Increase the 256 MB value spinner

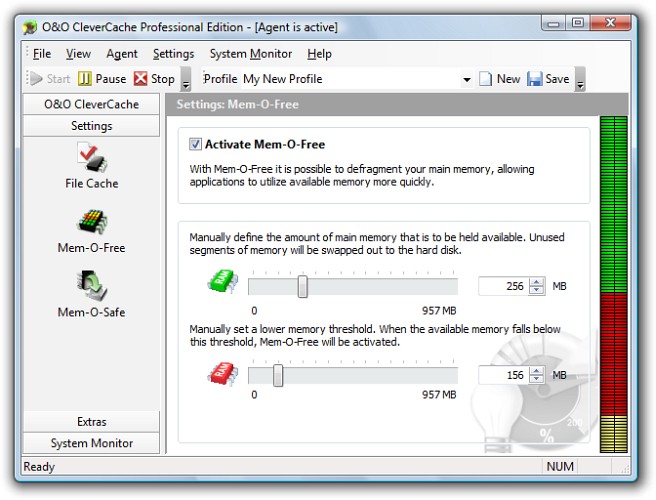click(536, 282)
